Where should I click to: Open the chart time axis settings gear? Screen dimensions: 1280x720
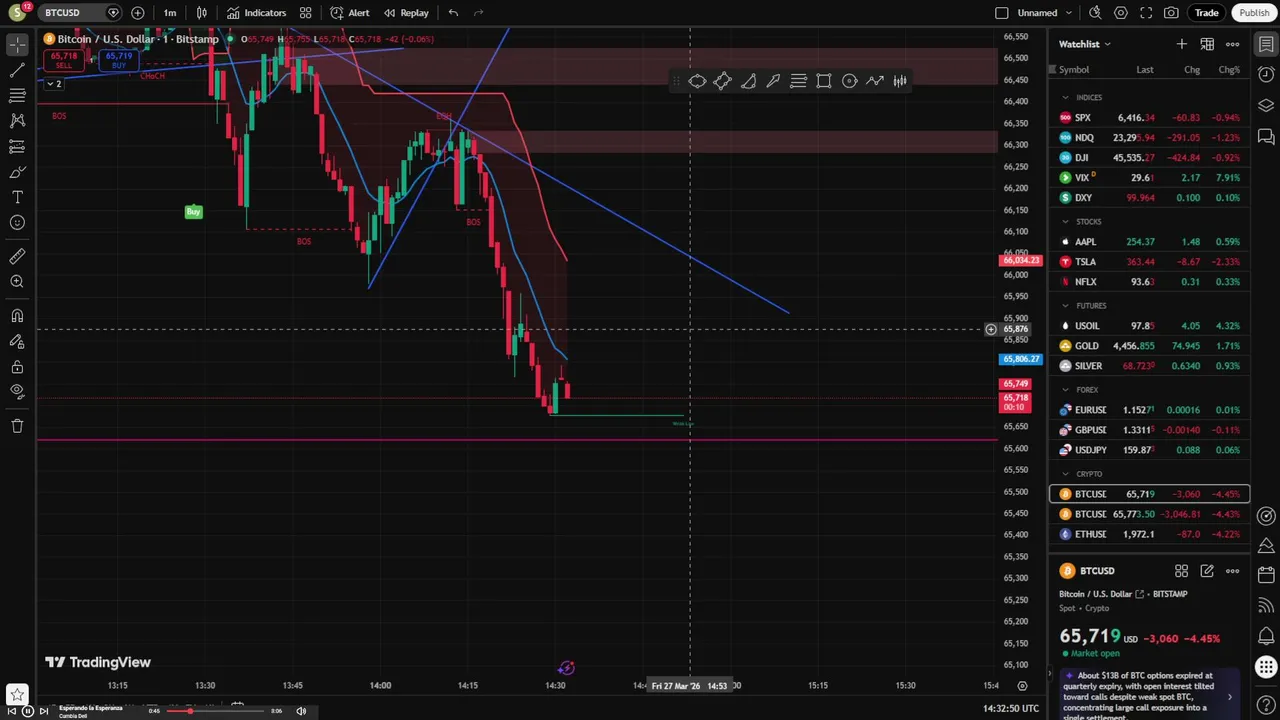1022,686
